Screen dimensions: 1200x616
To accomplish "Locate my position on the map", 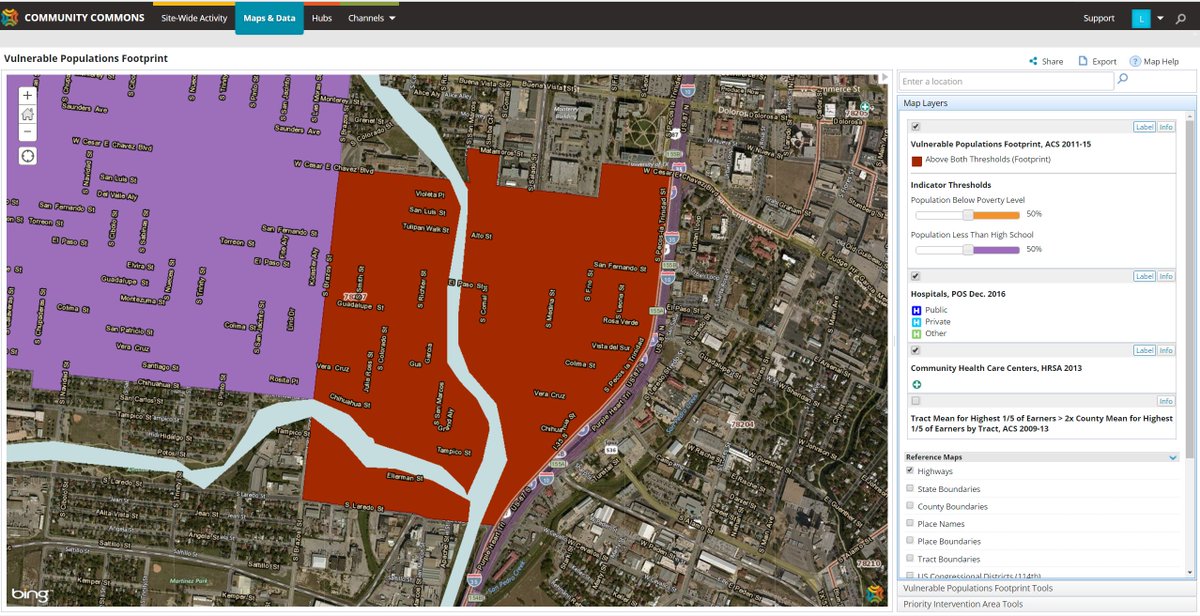I will [28, 156].
